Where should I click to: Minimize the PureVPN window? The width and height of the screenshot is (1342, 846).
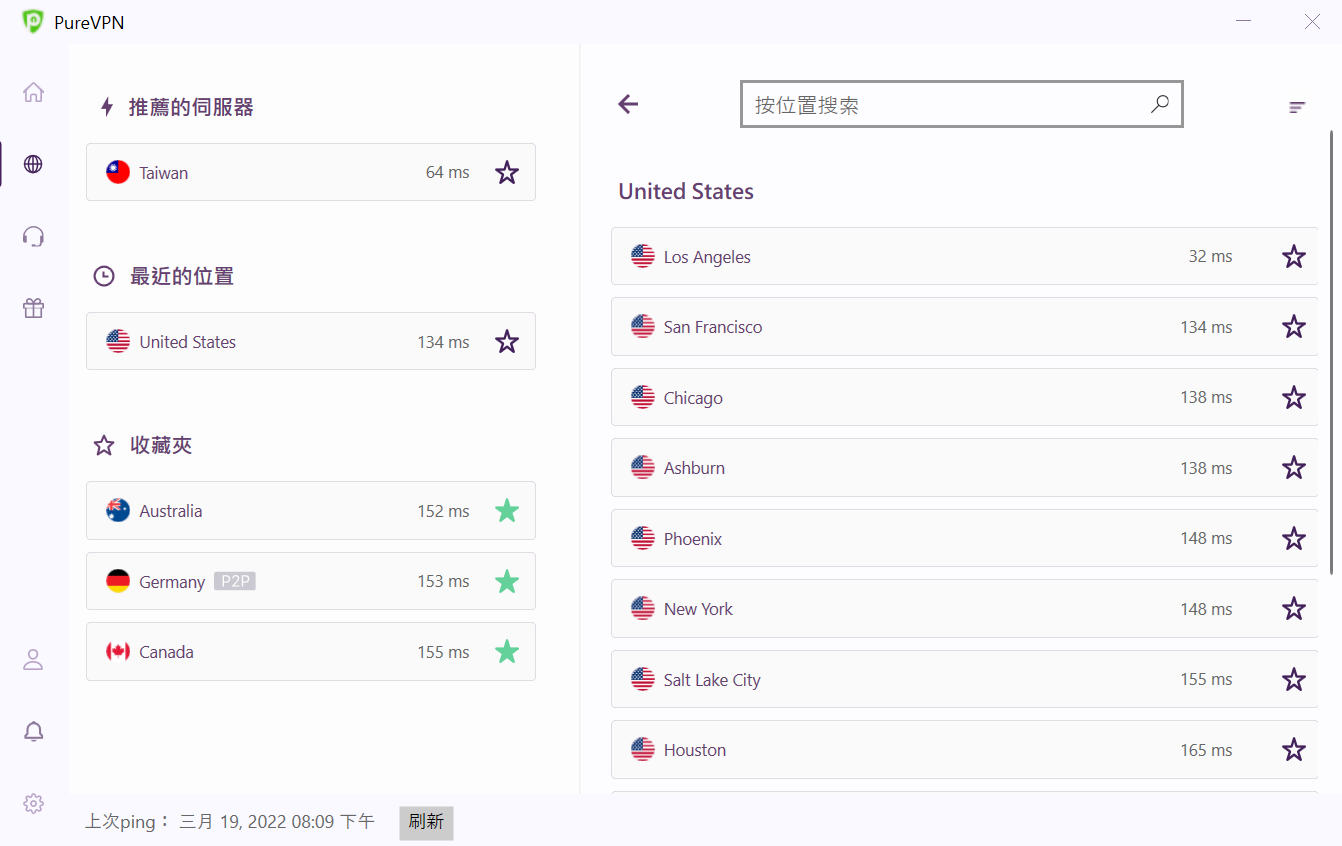coord(1244,21)
